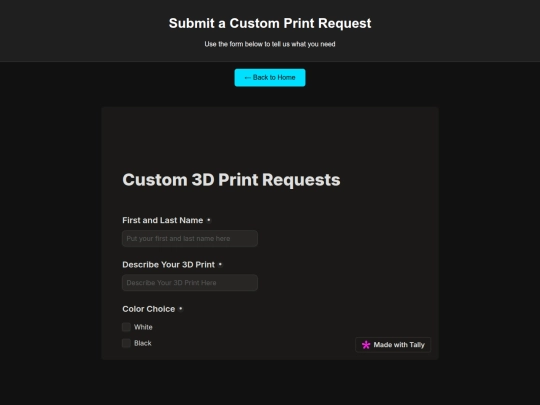This screenshot has height=405, width=540.
Task: Open the Made with Tally badge
Action: [393, 345]
